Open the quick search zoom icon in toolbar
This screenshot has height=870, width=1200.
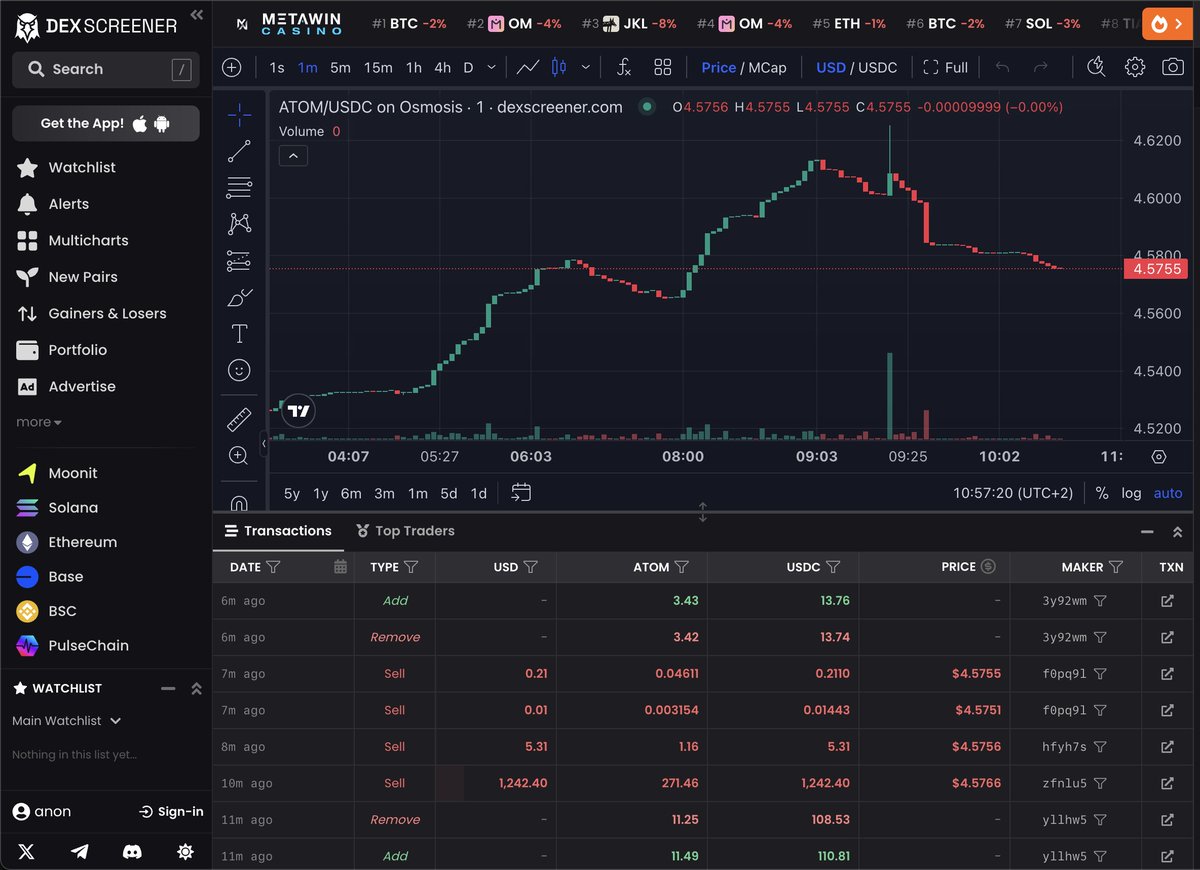(x=1096, y=67)
